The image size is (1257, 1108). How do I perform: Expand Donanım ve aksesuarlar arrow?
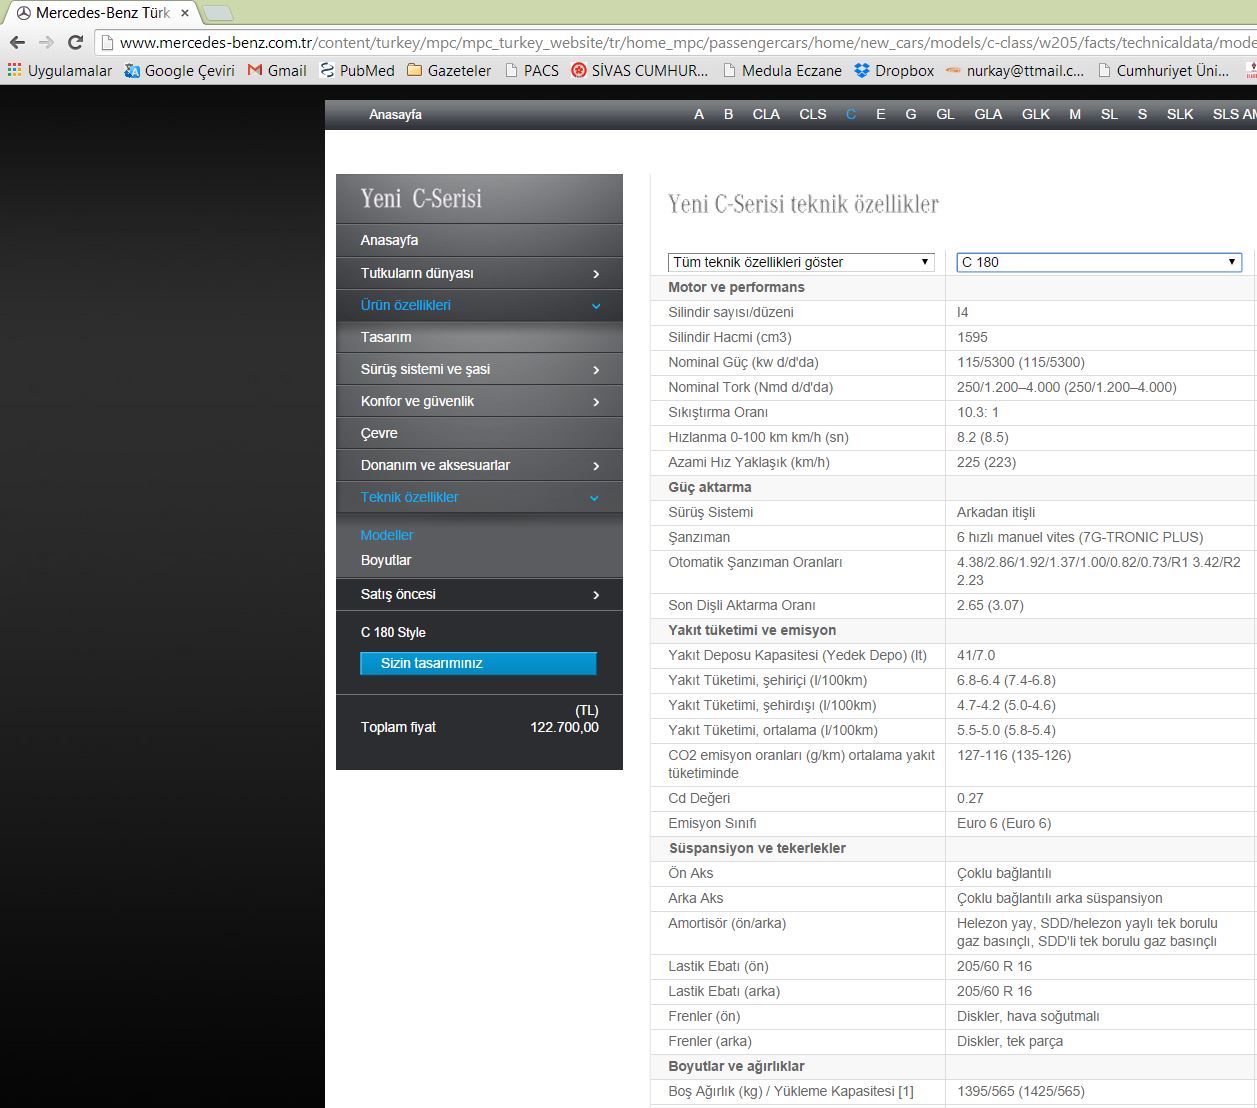(596, 466)
